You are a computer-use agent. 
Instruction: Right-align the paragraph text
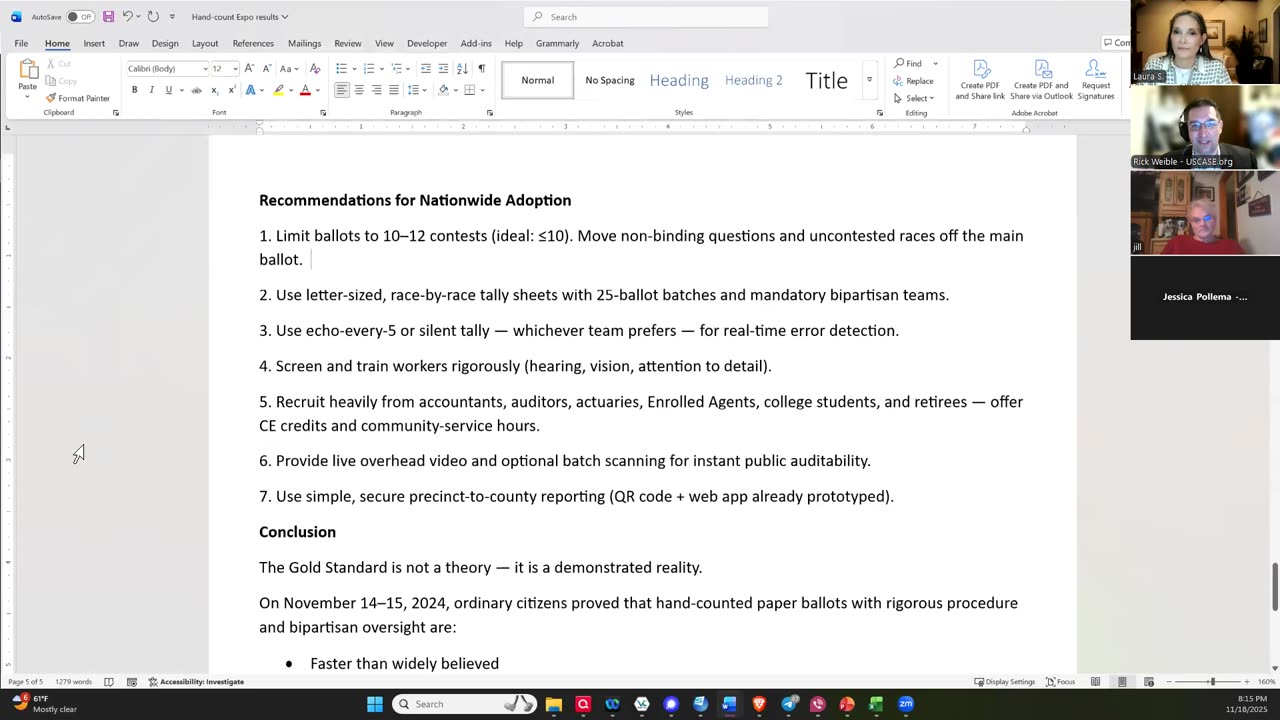pyautogui.click(x=377, y=90)
